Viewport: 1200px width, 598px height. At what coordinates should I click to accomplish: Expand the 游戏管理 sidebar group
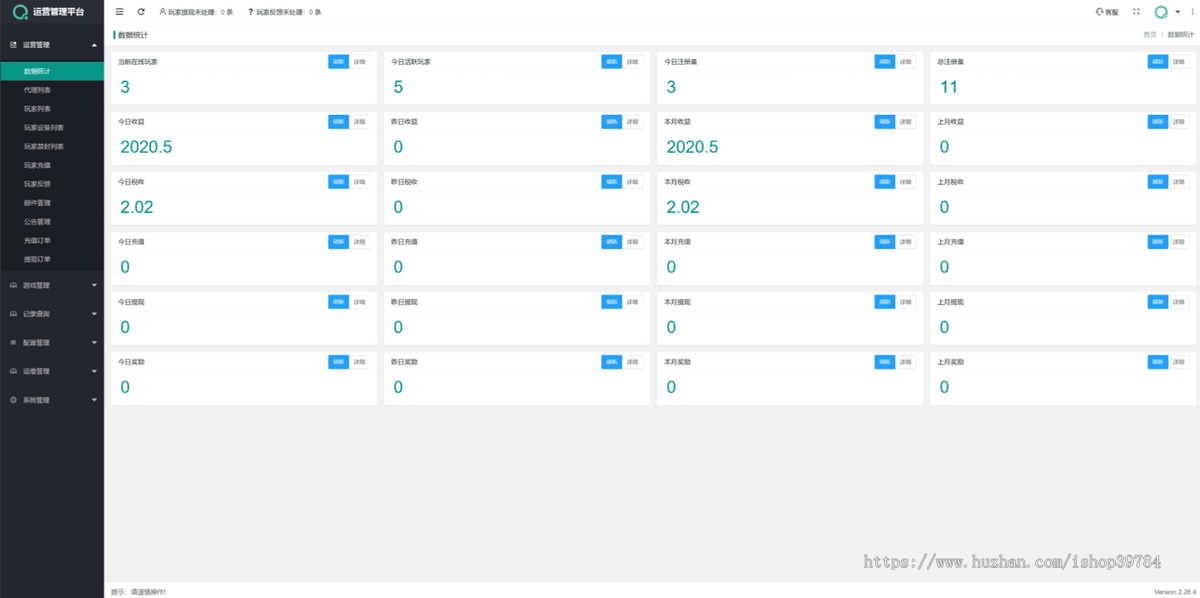click(x=52, y=285)
